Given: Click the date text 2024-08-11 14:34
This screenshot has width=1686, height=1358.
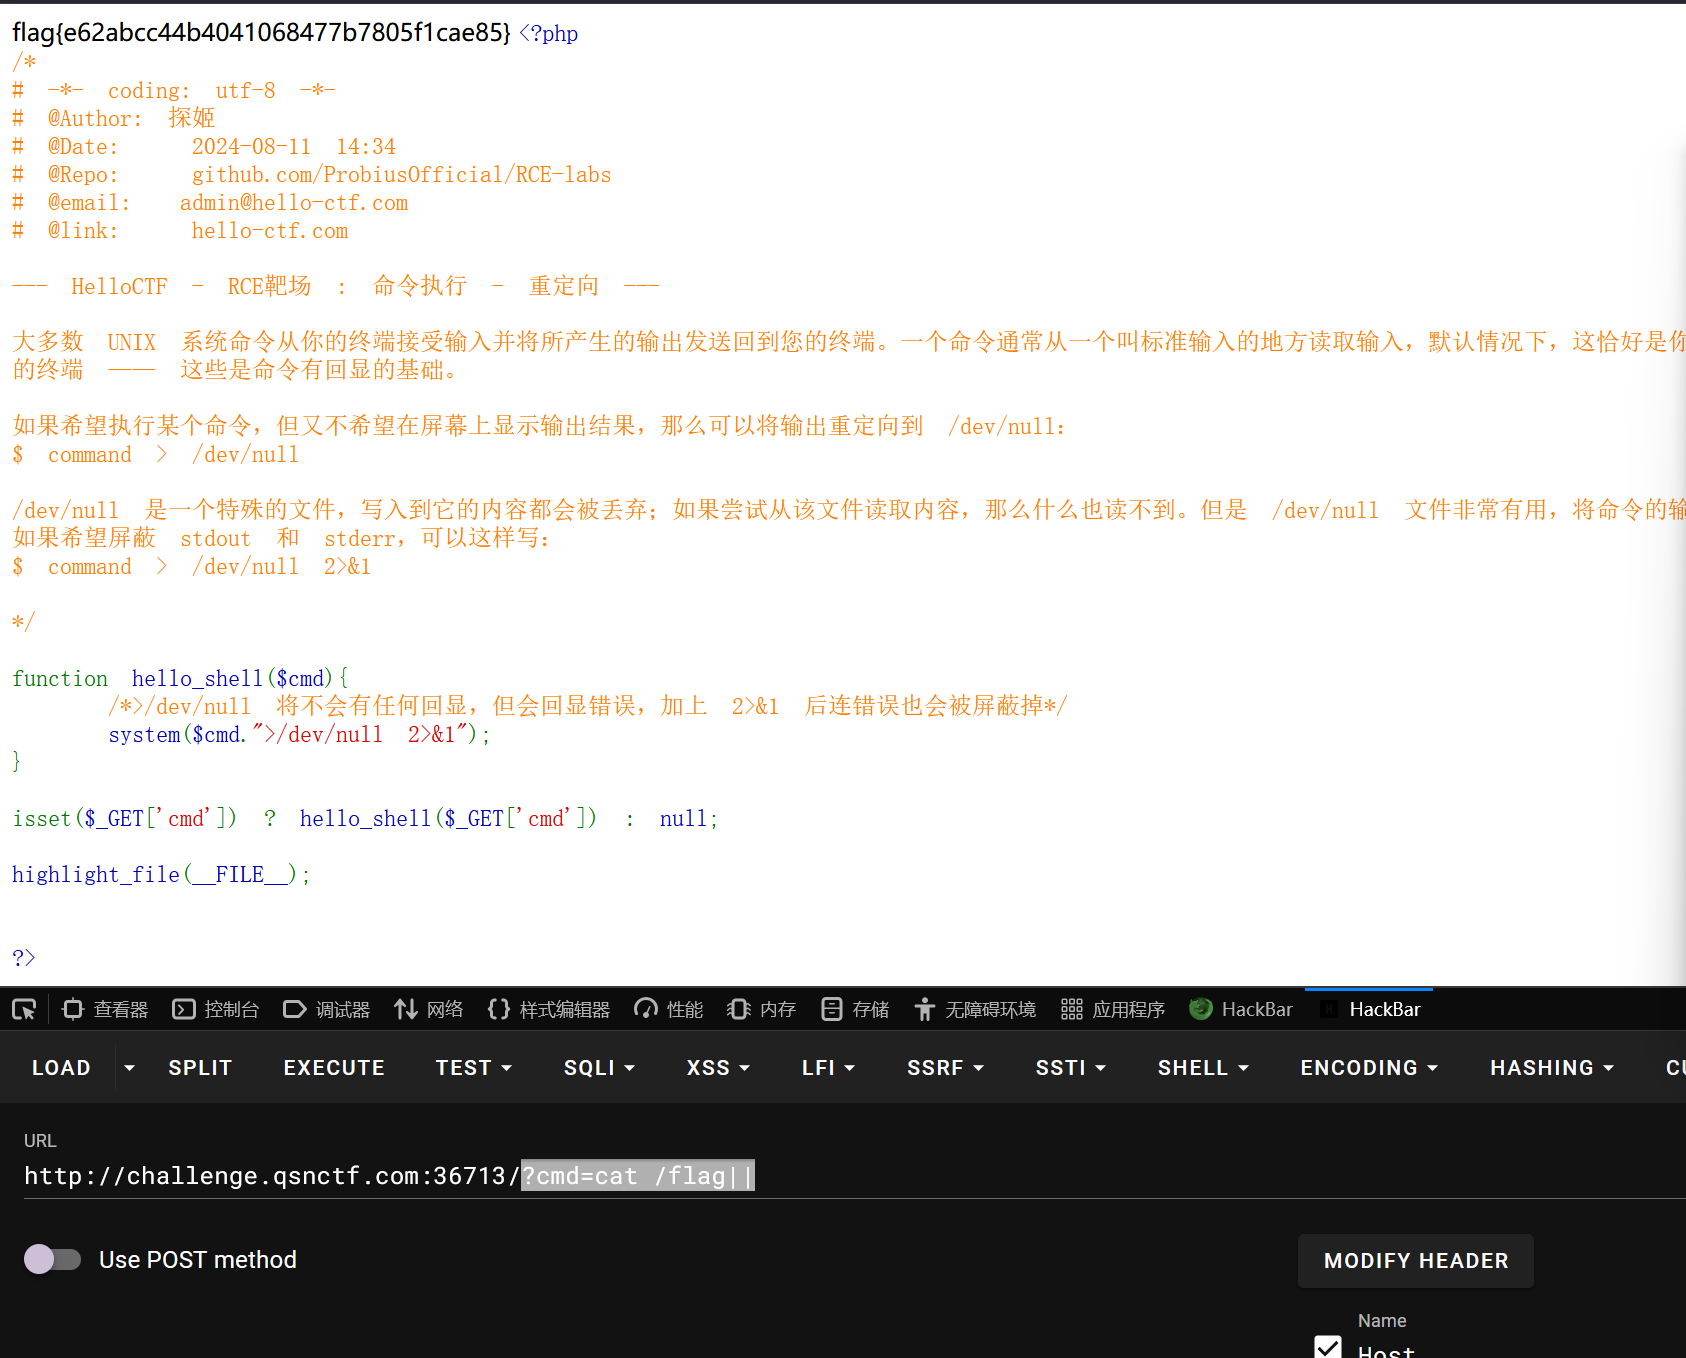Looking at the screenshot, I should click(x=294, y=147).
